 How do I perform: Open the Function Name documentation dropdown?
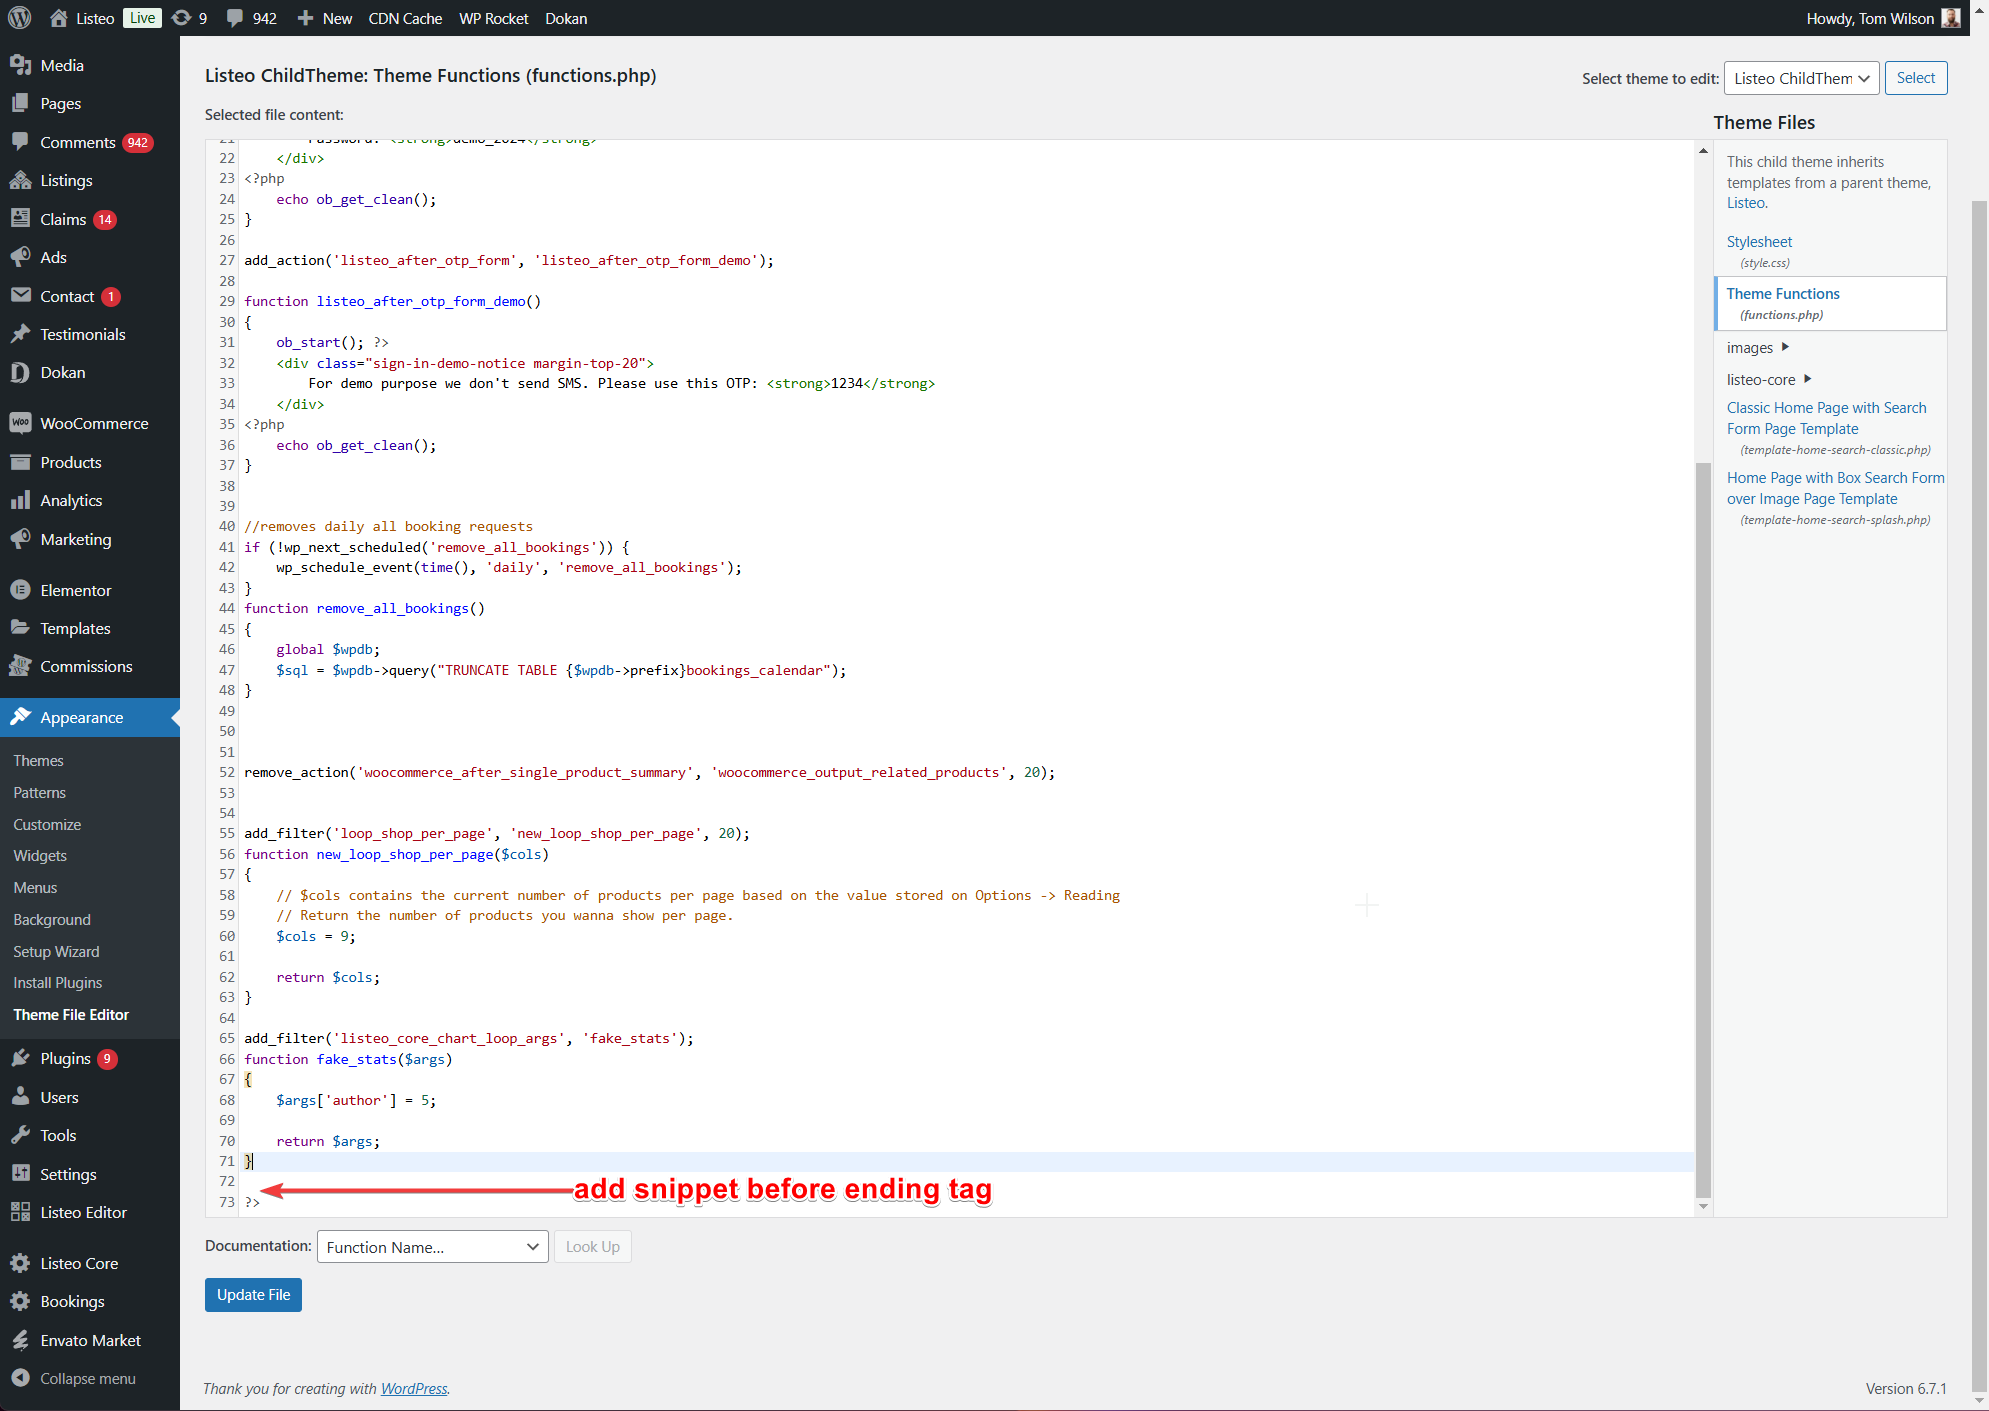[x=432, y=1246]
